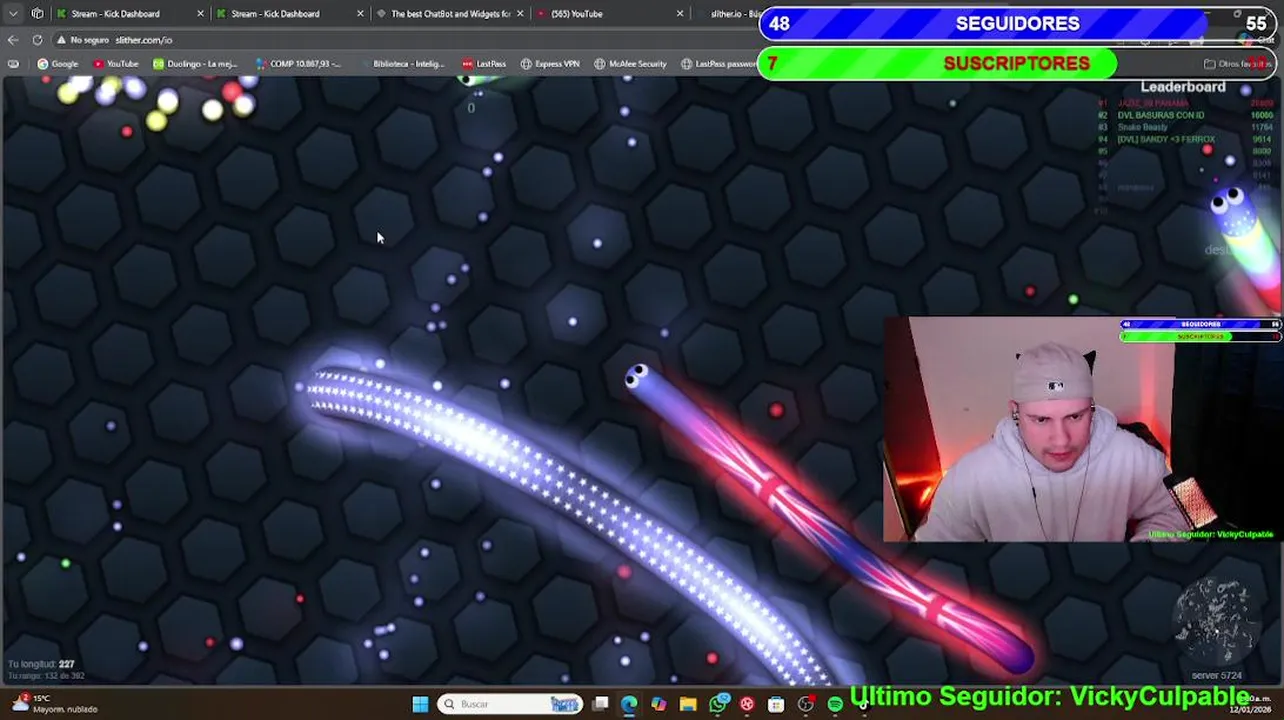Open the McAfee Security bookmark
Screen dimensions: 1284x720
[630, 64]
